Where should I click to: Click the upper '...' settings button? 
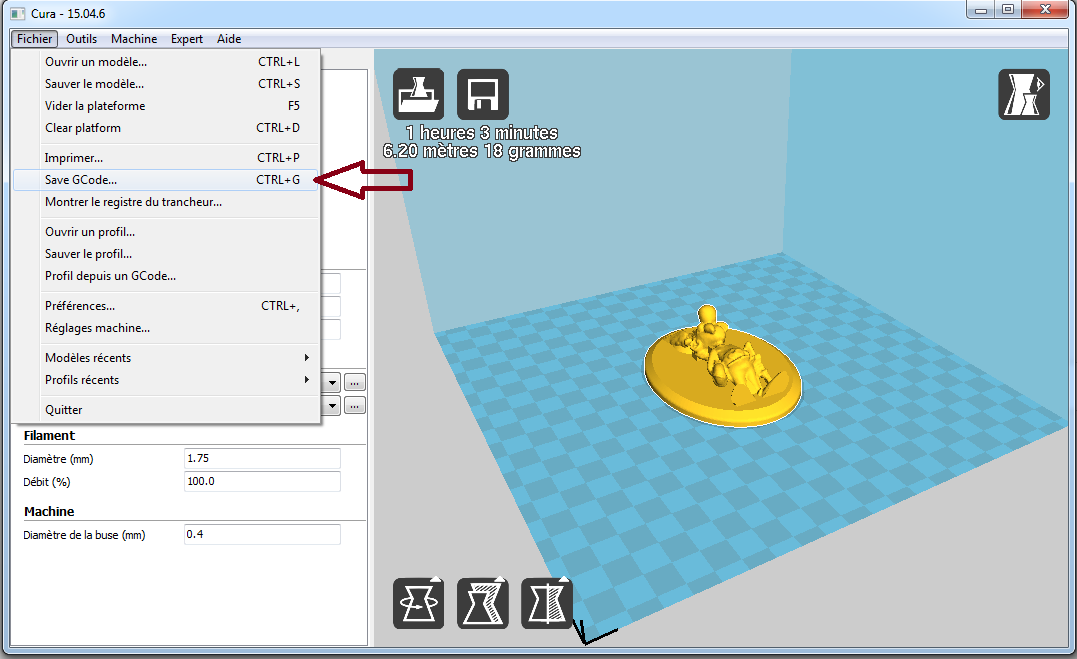[354, 383]
